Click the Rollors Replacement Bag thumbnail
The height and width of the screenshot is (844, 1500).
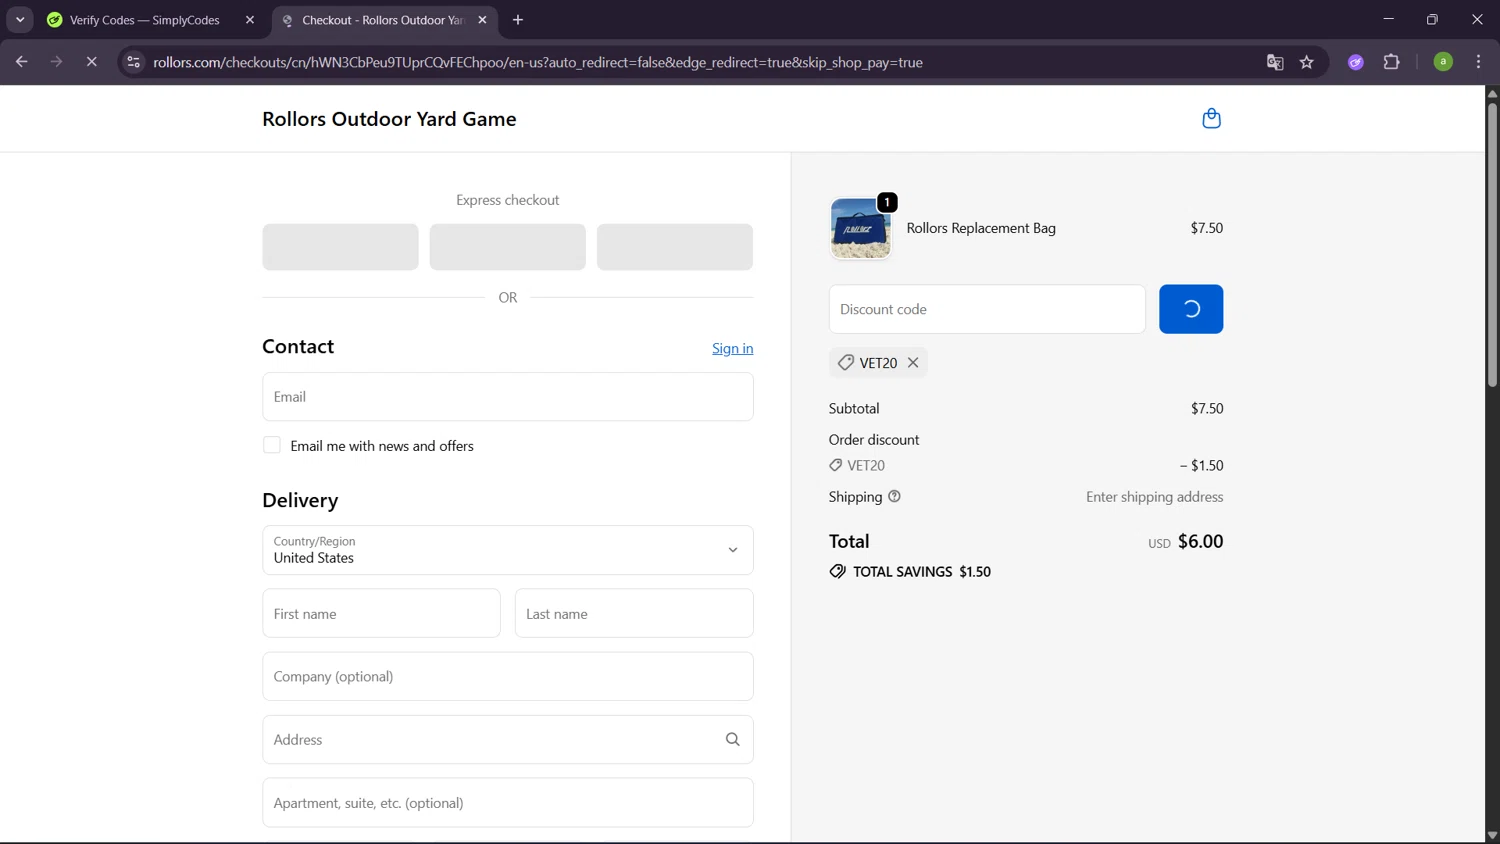tap(860, 228)
